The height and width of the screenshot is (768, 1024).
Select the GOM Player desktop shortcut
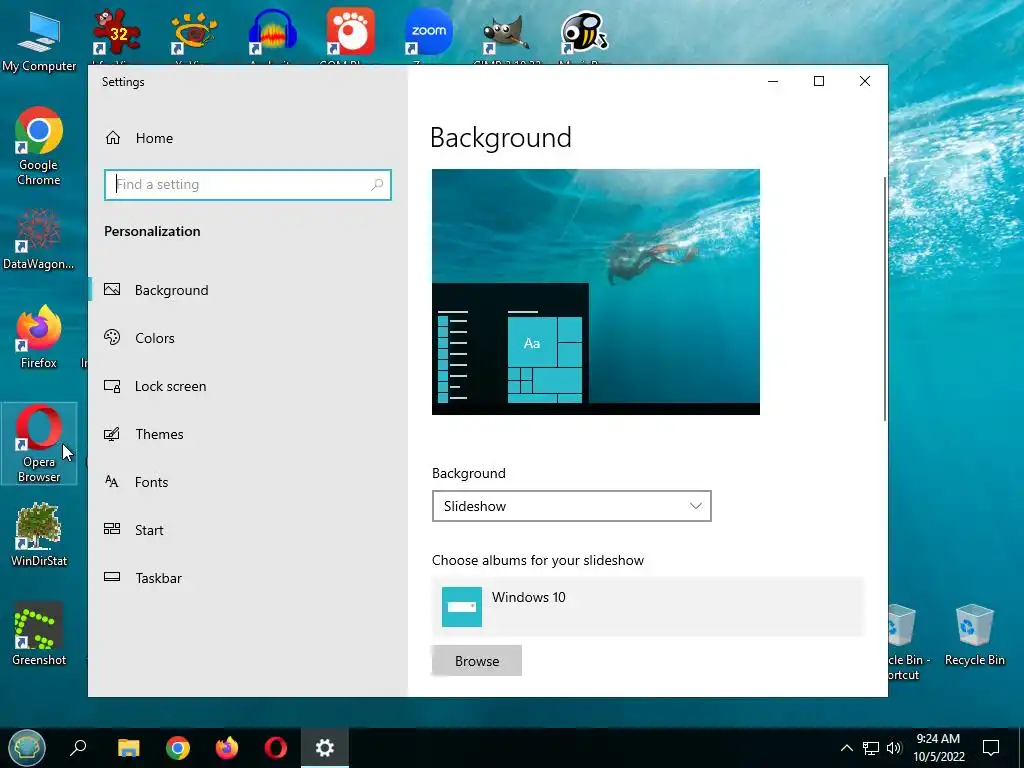tap(350, 33)
